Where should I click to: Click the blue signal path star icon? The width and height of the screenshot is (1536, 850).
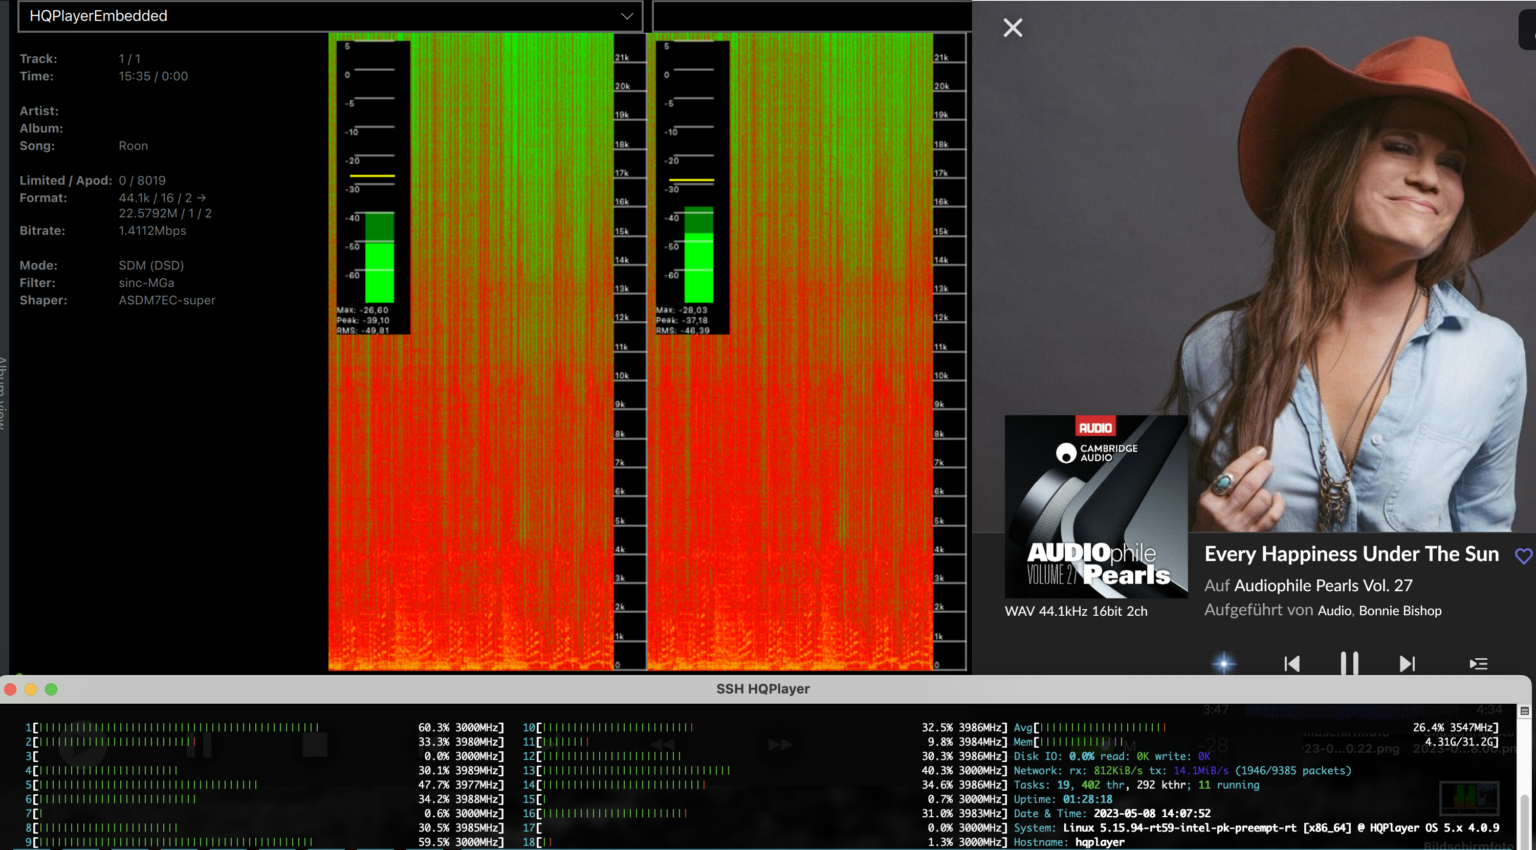click(1222, 663)
